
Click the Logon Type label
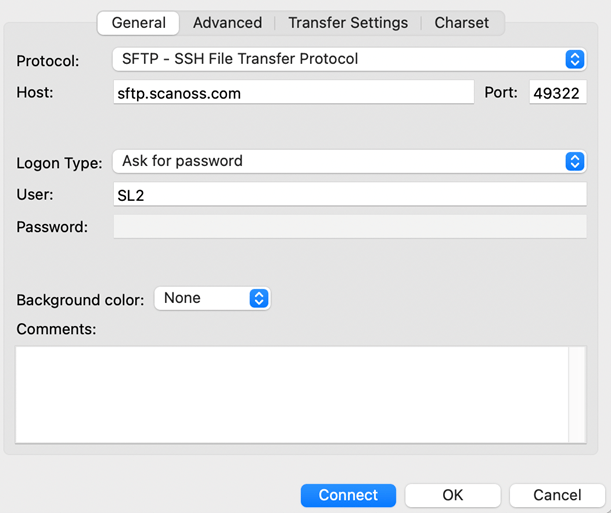(59, 163)
